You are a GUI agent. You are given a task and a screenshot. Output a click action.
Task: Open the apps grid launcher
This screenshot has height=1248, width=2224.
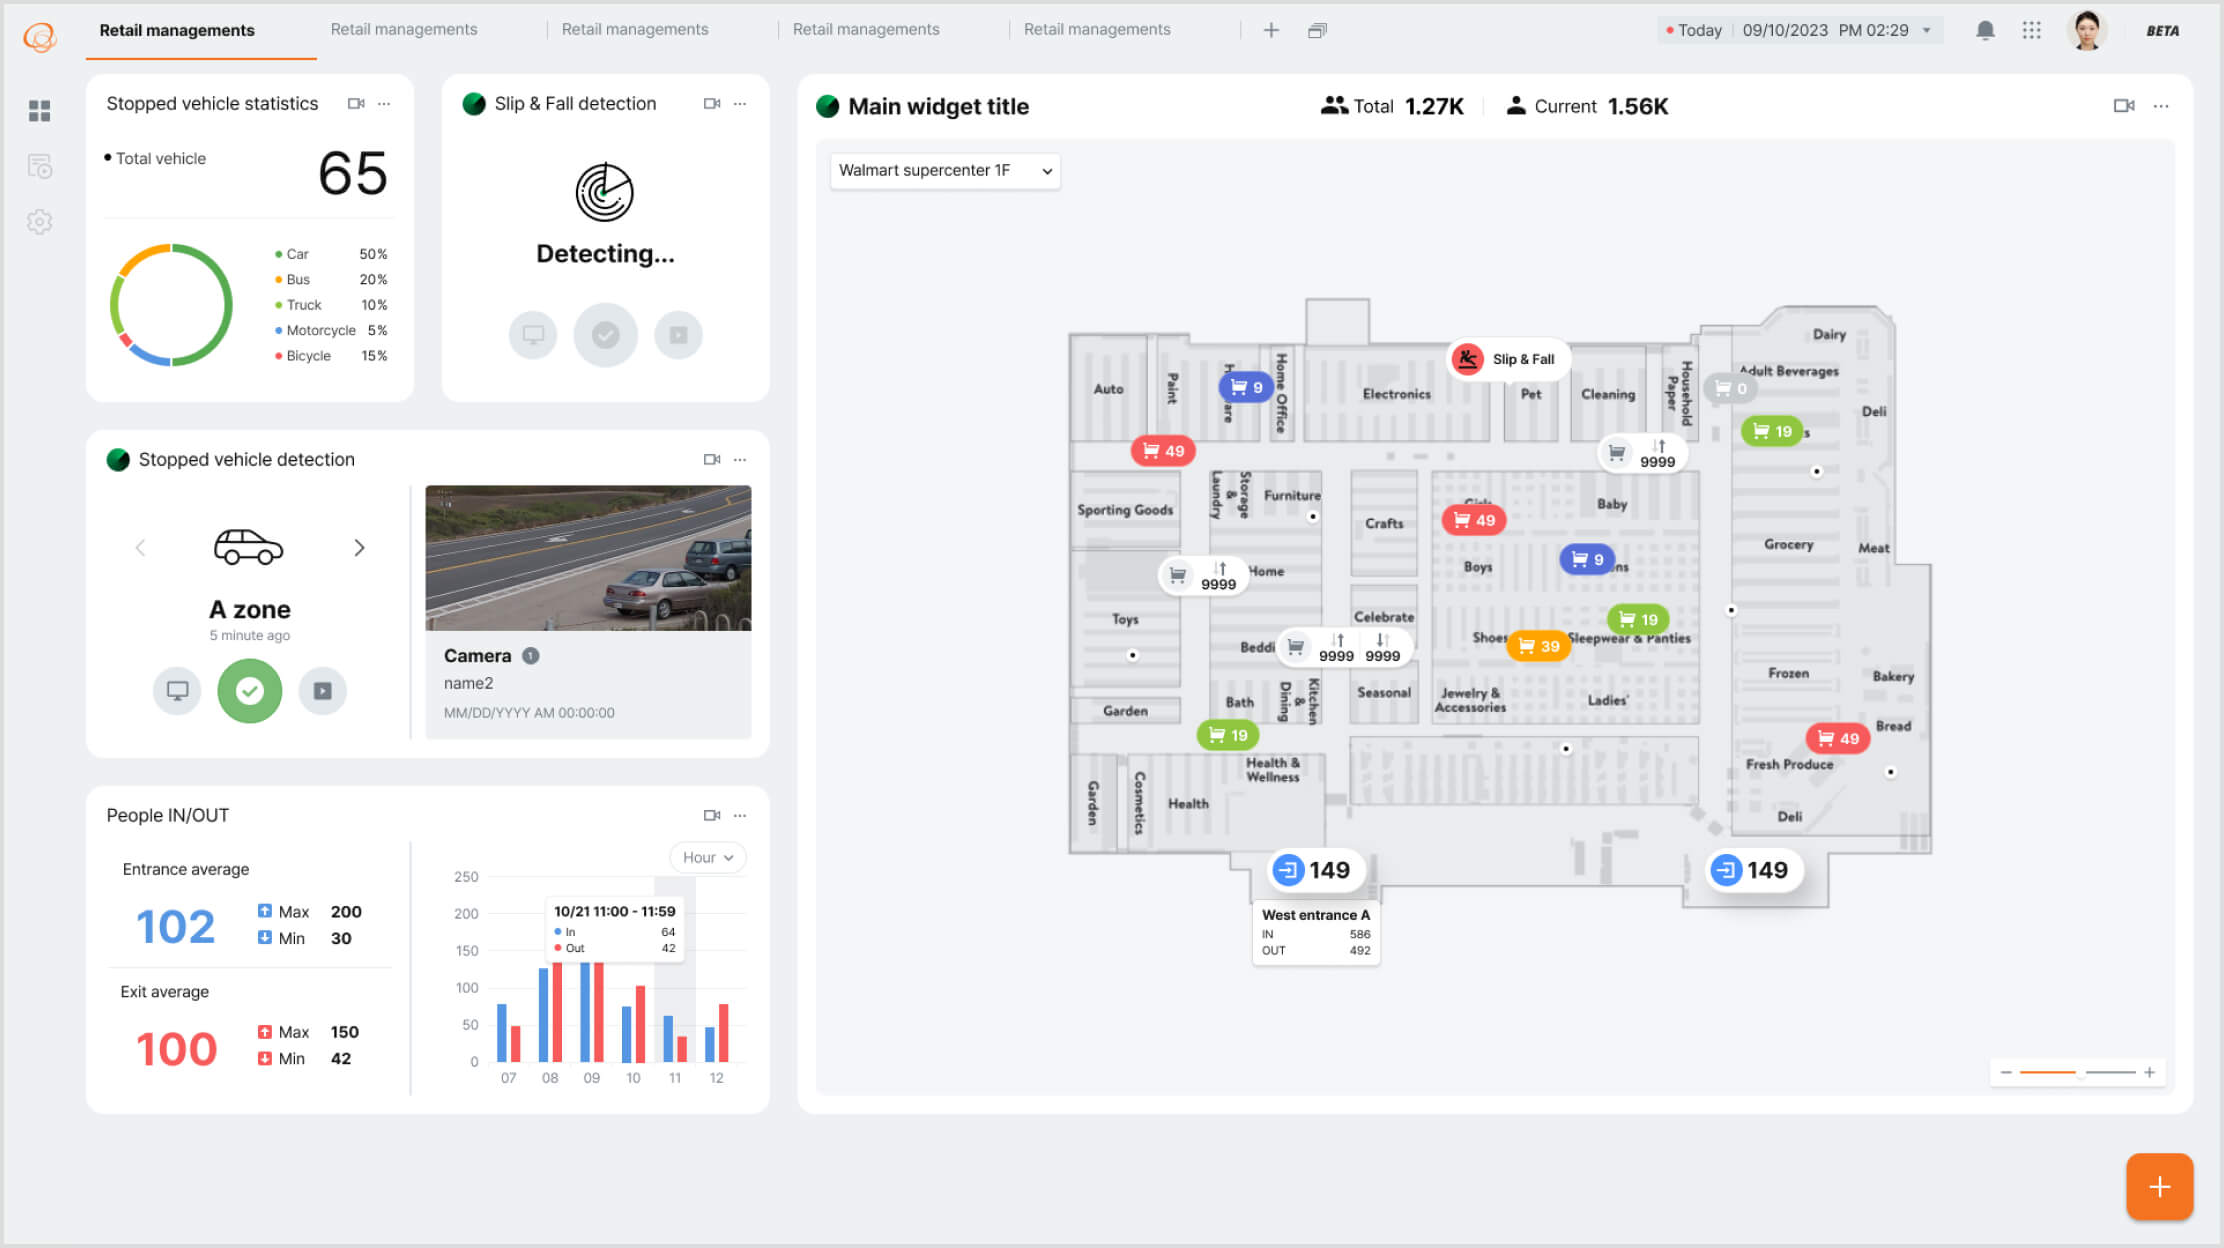pyautogui.click(x=2031, y=30)
